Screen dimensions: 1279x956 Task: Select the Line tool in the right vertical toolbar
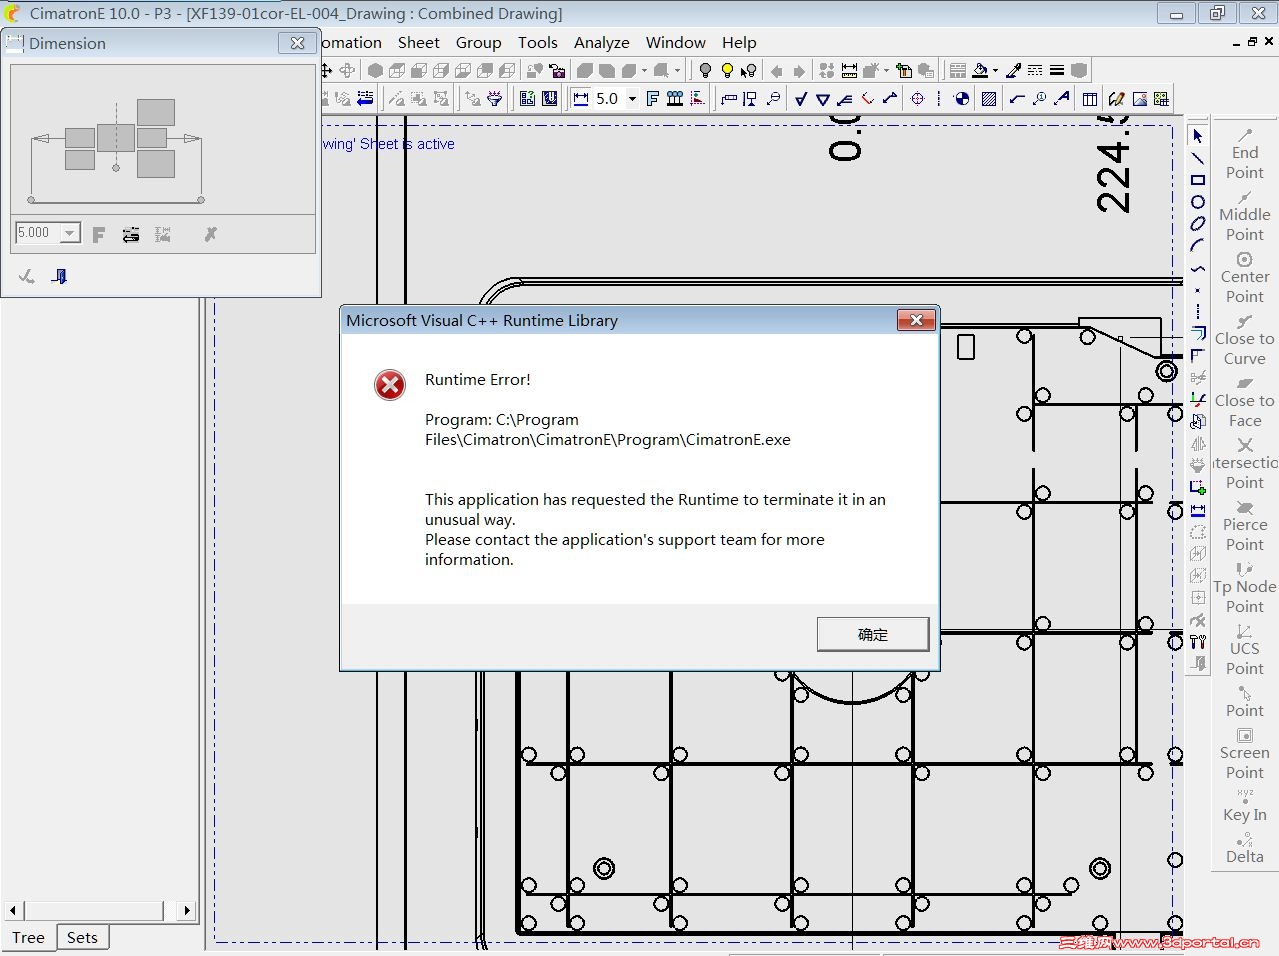pos(1197,158)
